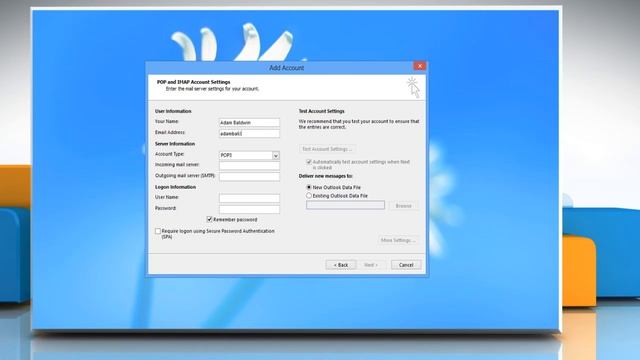
Task: Click the User Information heading
Action: tap(173, 111)
